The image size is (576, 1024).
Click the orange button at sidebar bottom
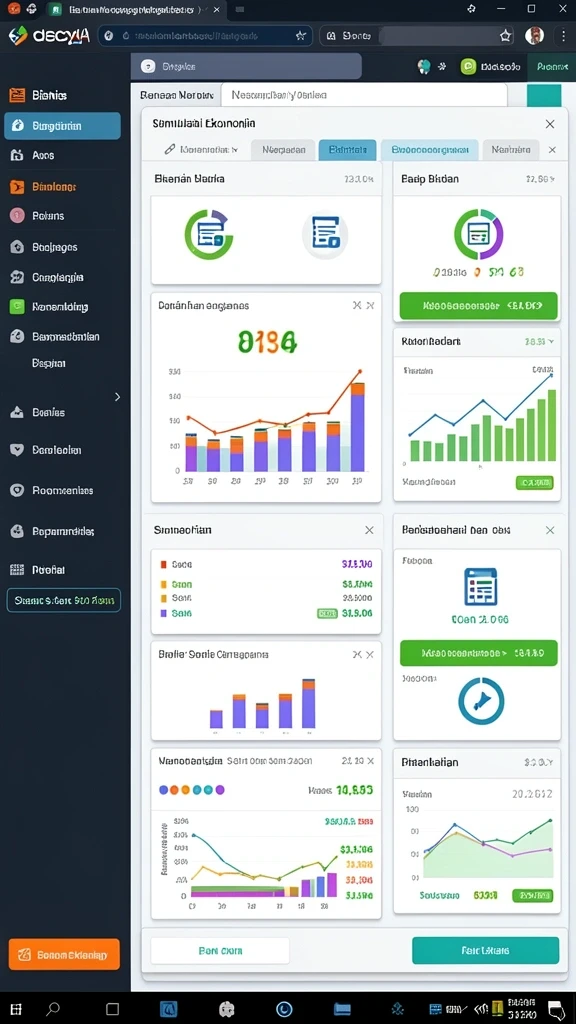coord(64,954)
